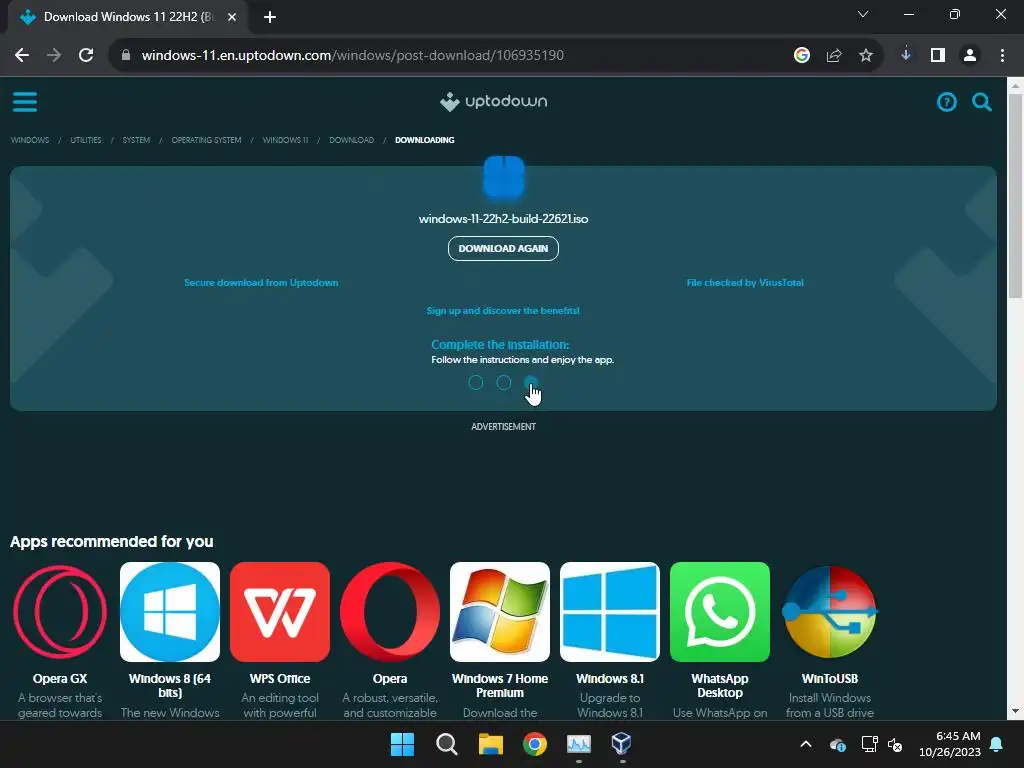Open the WPS Office app icon

[280, 612]
